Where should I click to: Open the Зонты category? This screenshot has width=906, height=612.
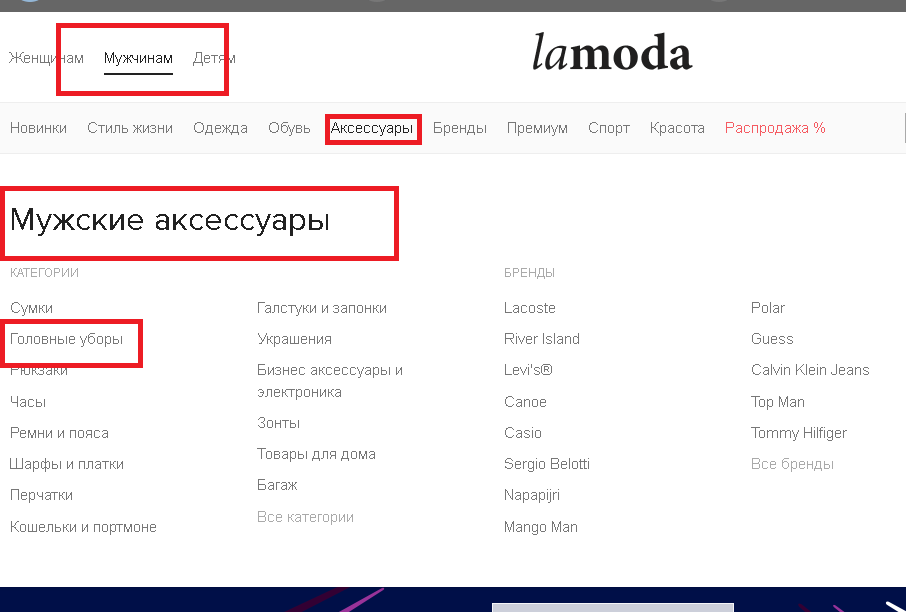coord(279,423)
